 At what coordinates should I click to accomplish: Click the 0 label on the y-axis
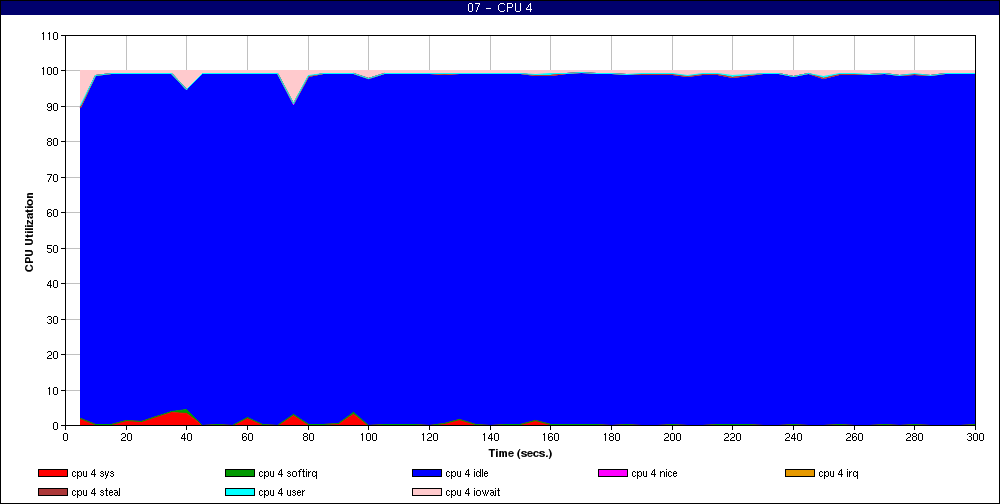point(55,426)
